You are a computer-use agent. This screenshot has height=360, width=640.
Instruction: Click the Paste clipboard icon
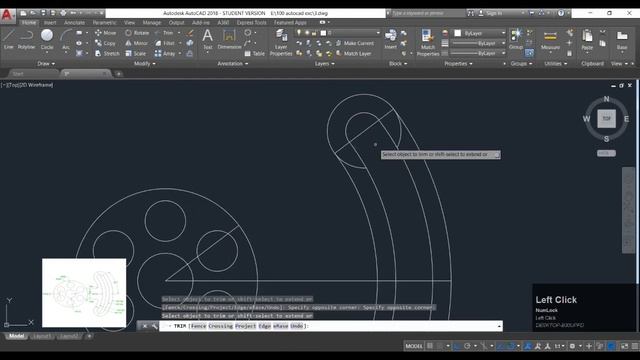tap(587, 39)
